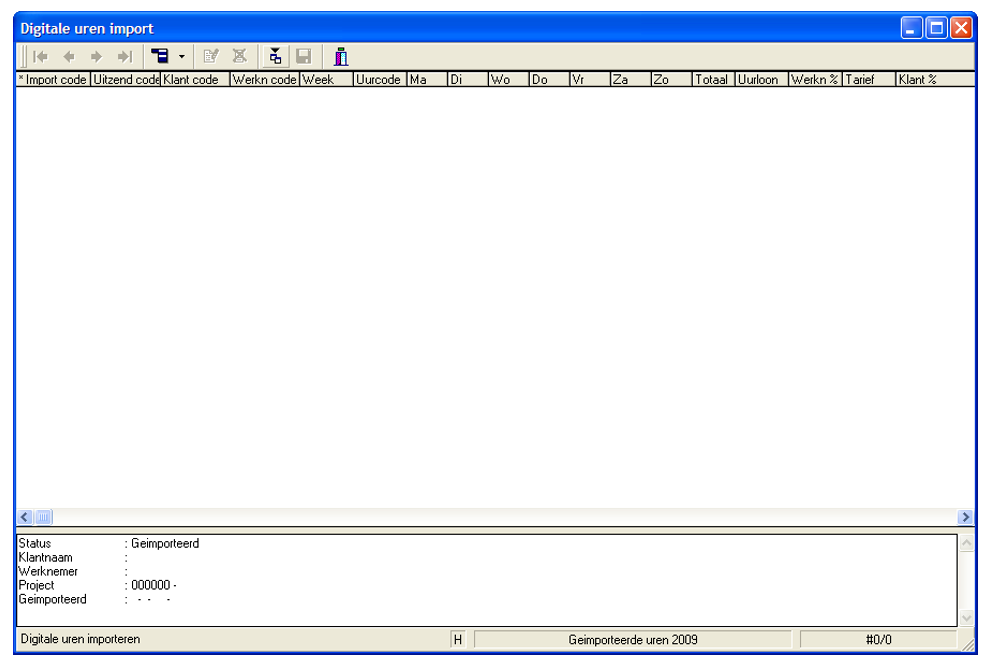
Task: Jump to the last record
Action: pos(123,57)
